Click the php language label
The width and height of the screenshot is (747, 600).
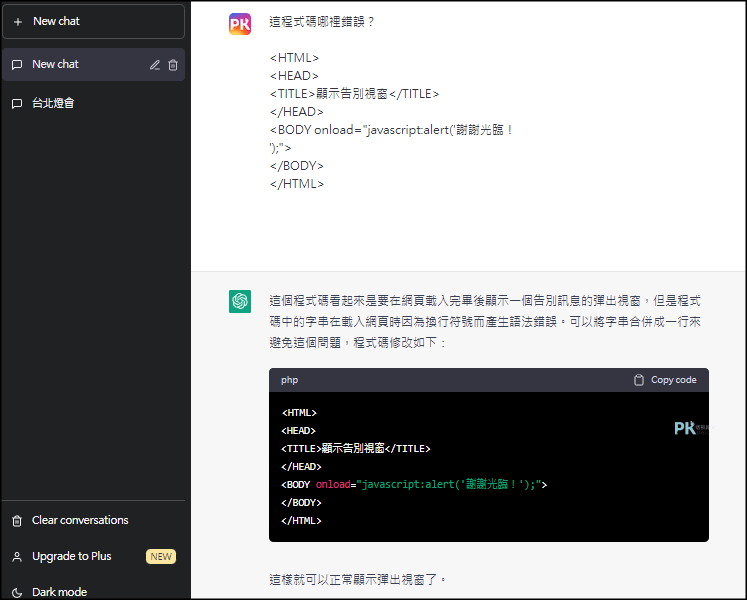(289, 380)
